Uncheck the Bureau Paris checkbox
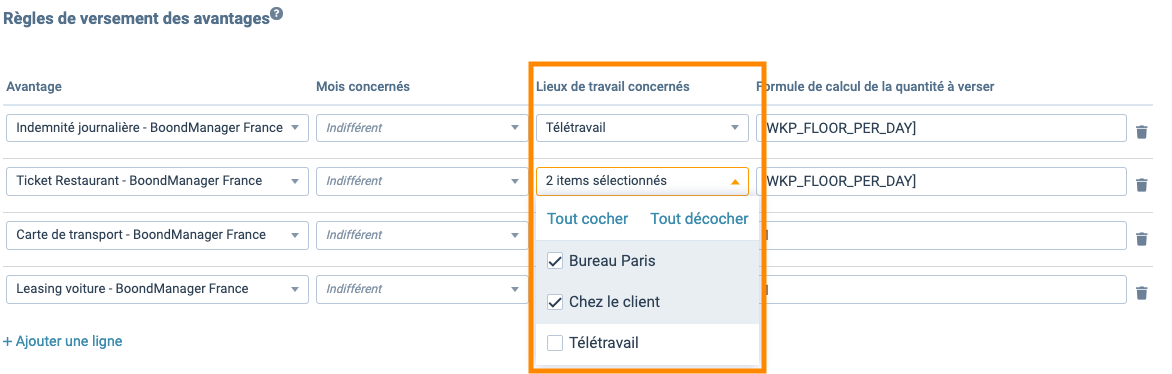The height and width of the screenshot is (374, 1172). pos(555,261)
